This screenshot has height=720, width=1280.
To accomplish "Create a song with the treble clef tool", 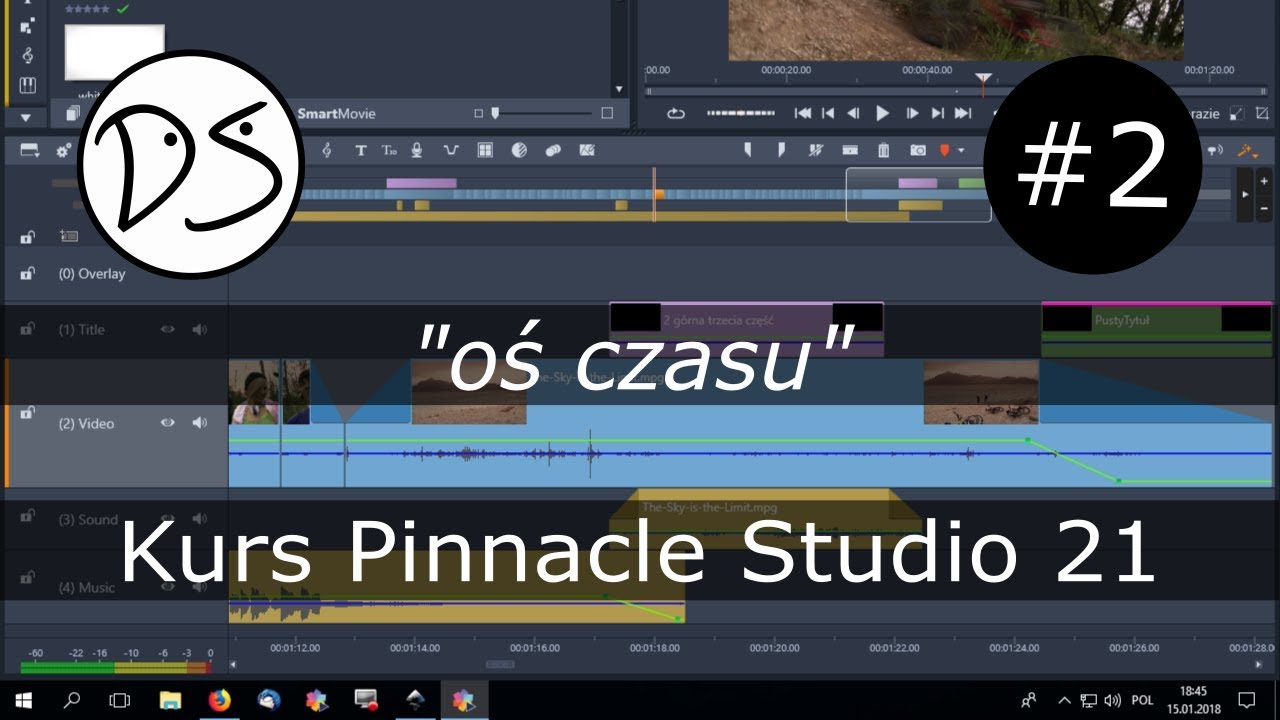I will [x=326, y=150].
